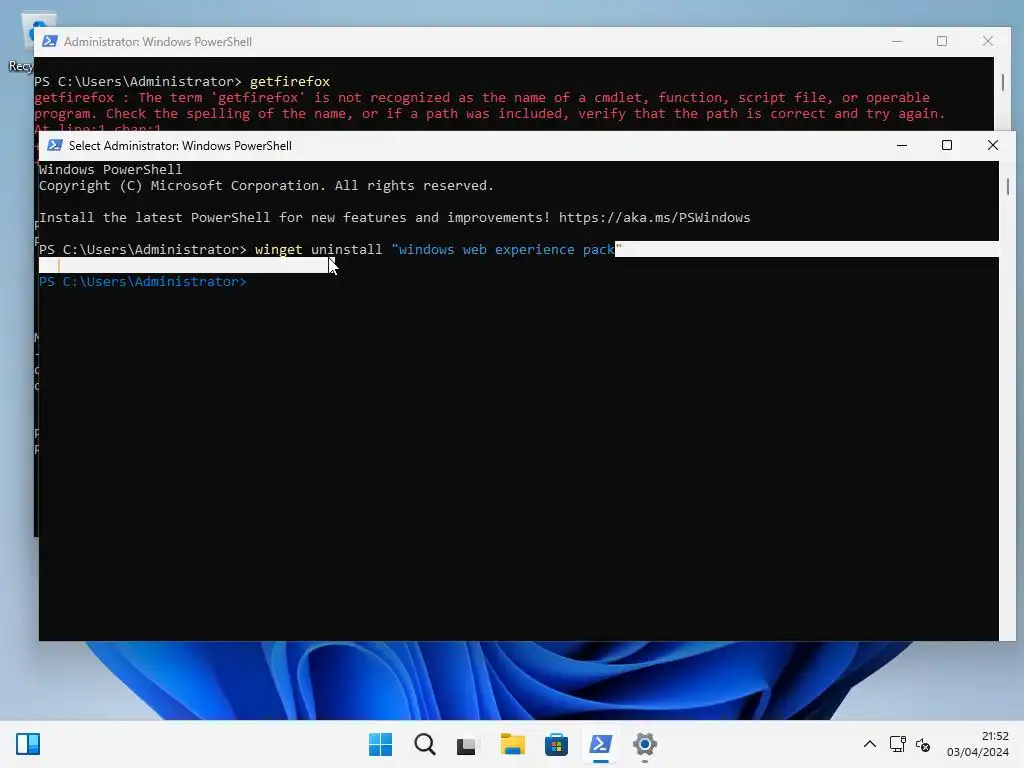Click the "getfirefox" command in background window
This screenshot has height=768, width=1024.
290,81
